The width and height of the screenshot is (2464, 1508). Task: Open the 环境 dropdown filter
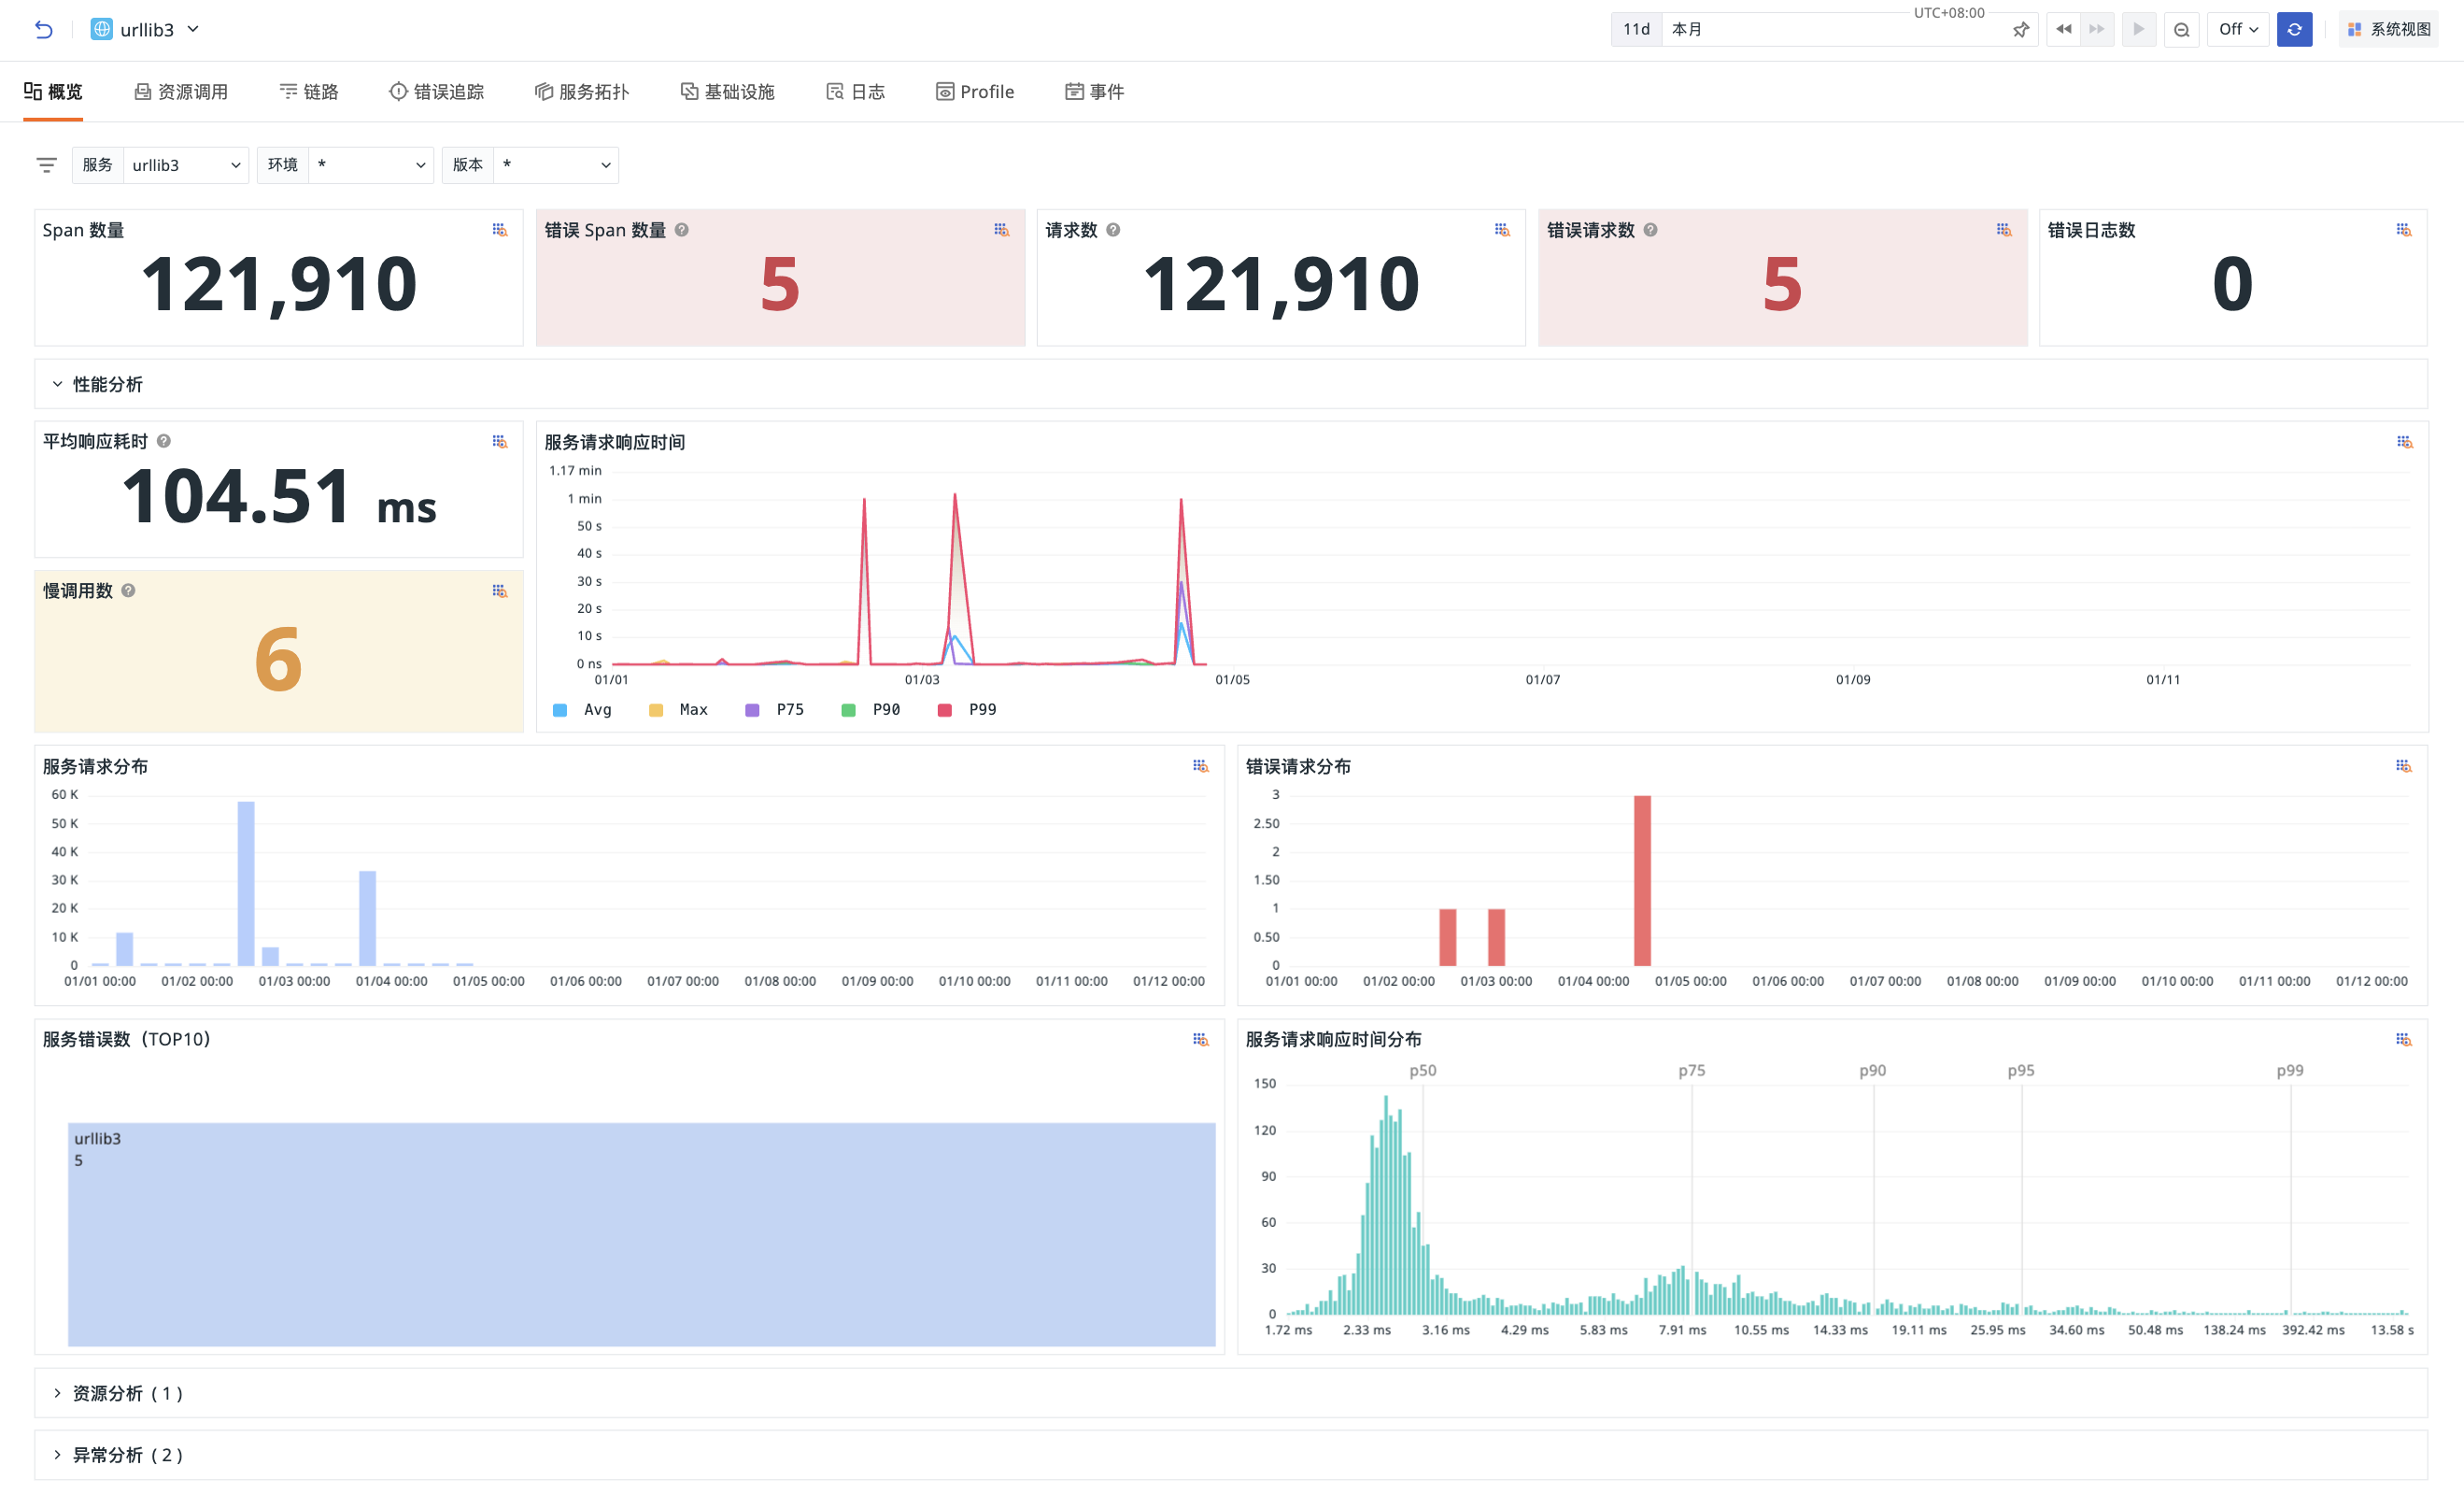click(345, 165)
